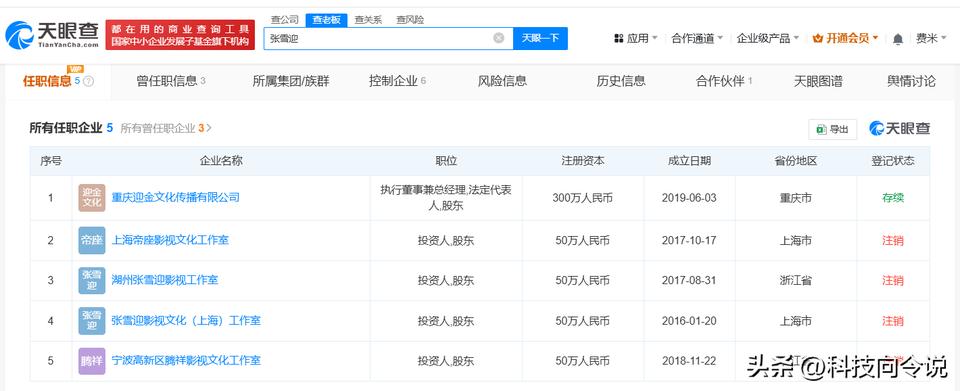Open the 风险信息 tab

click(502, 81)
